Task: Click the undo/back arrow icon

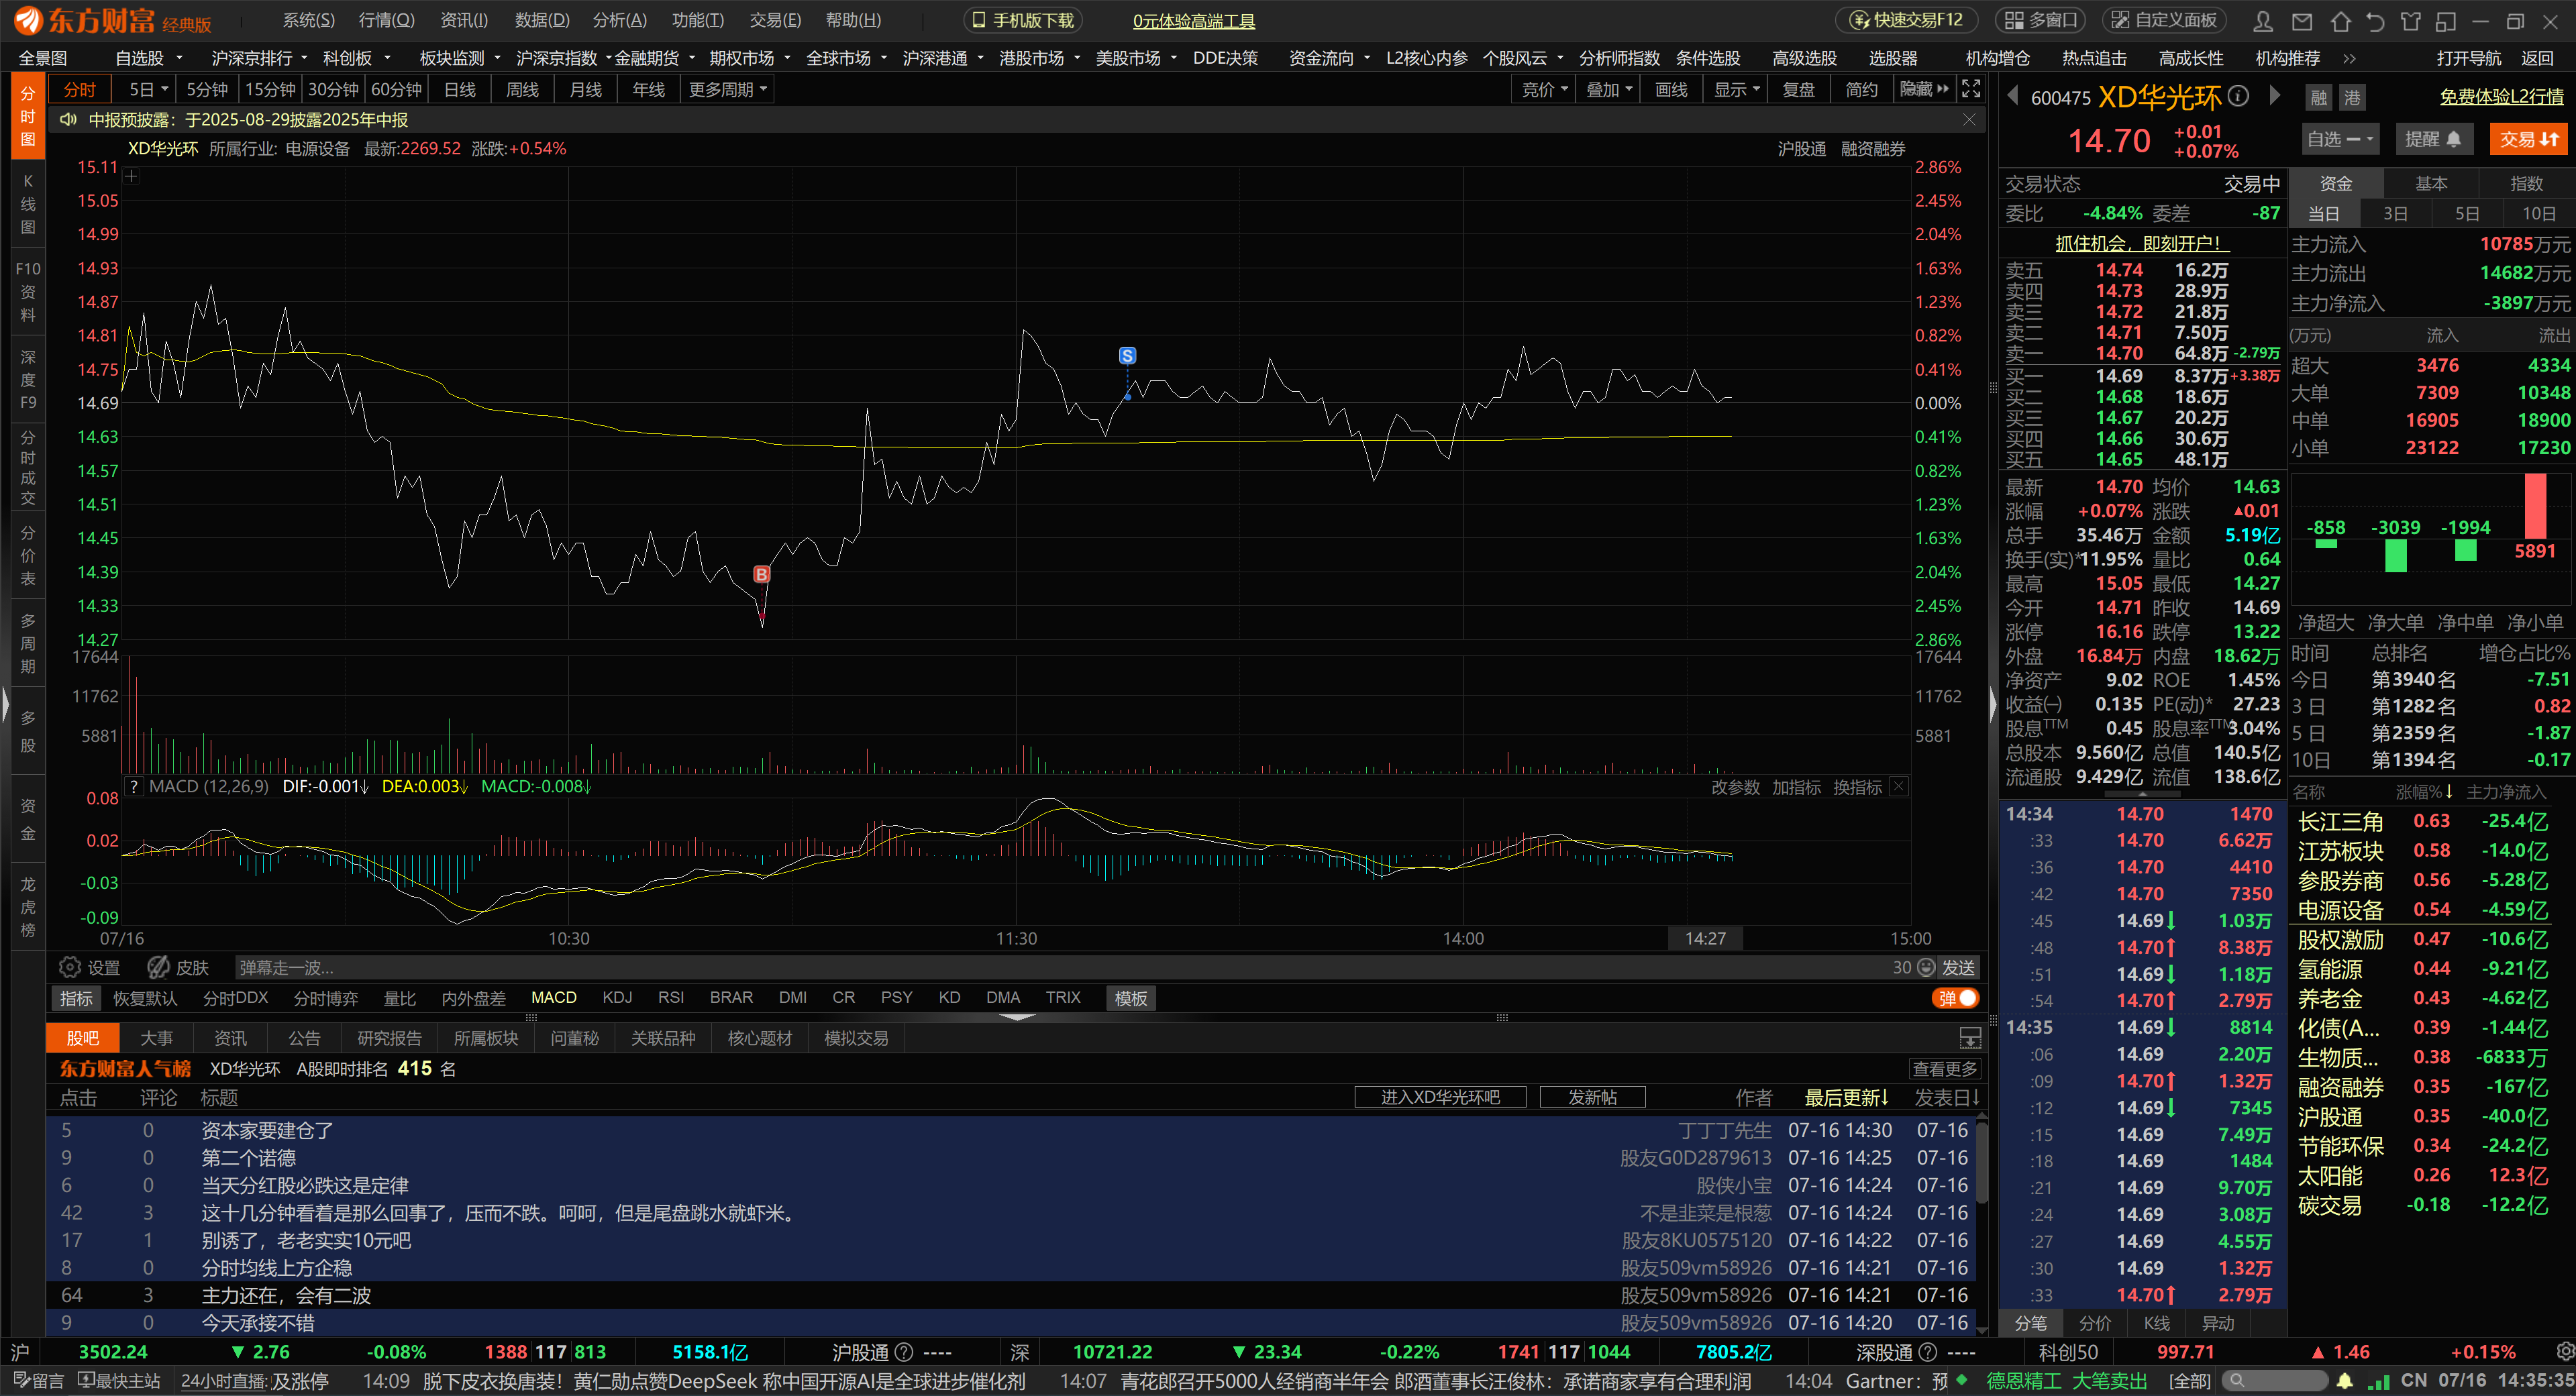Action: 2375,21
